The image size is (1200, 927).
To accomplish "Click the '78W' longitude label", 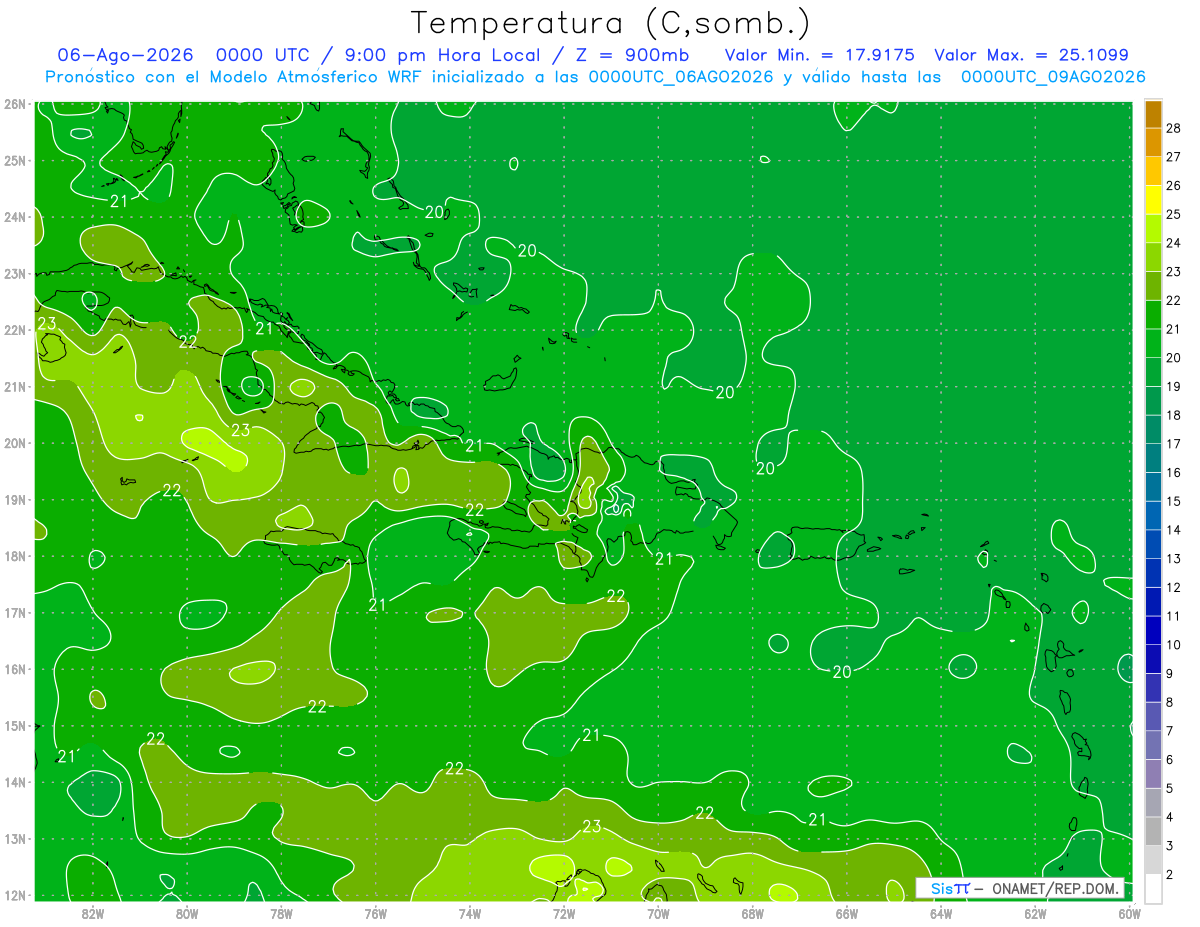I will pyautogui.click(x=281, y=913).
